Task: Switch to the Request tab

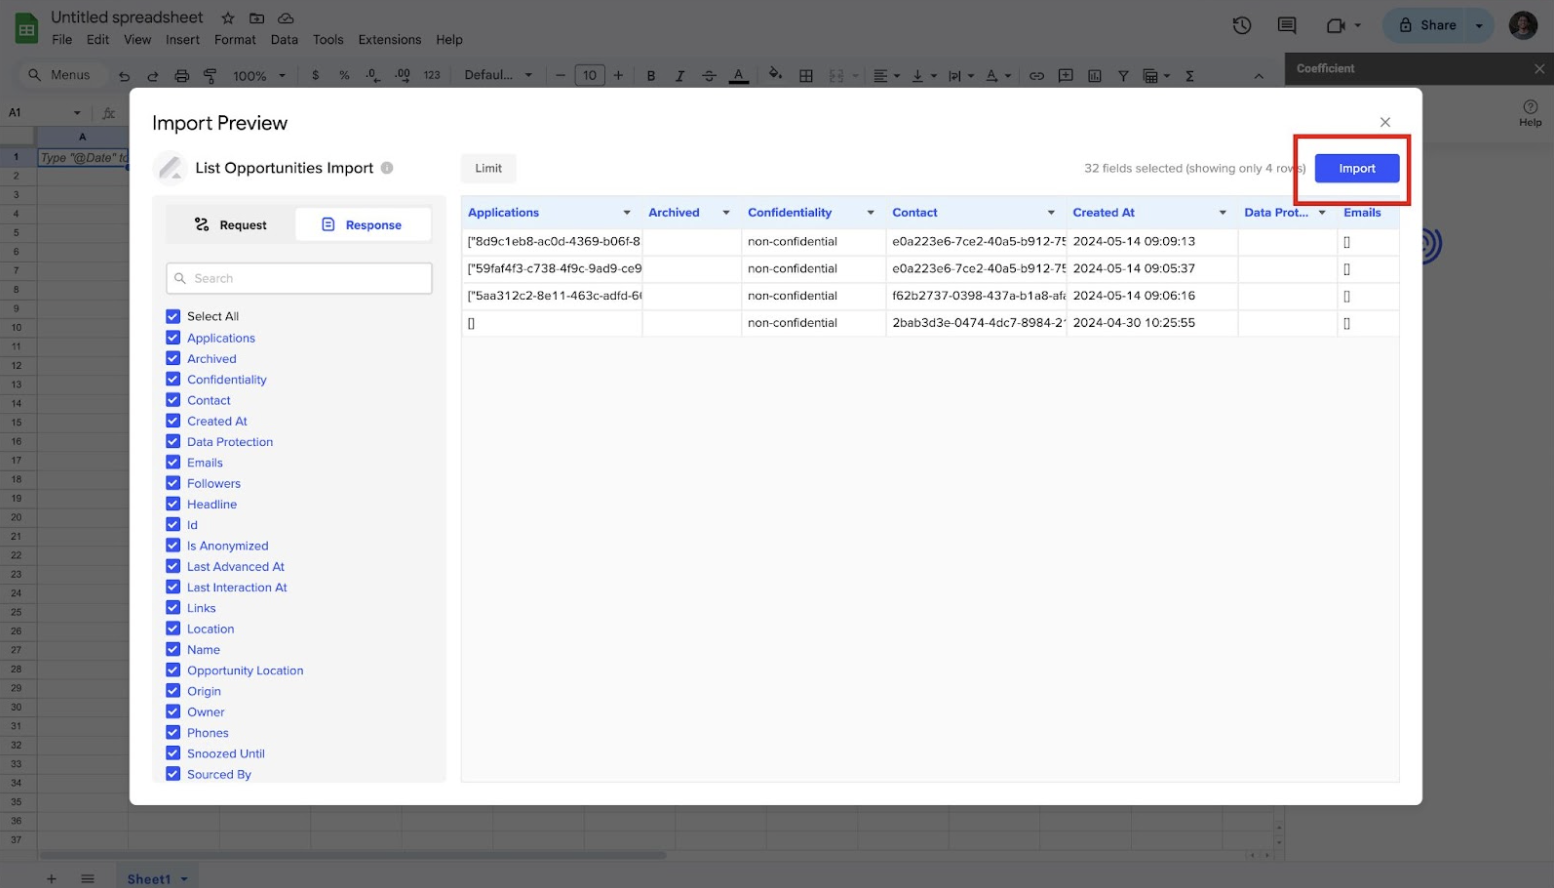Action: coord(231,225)
